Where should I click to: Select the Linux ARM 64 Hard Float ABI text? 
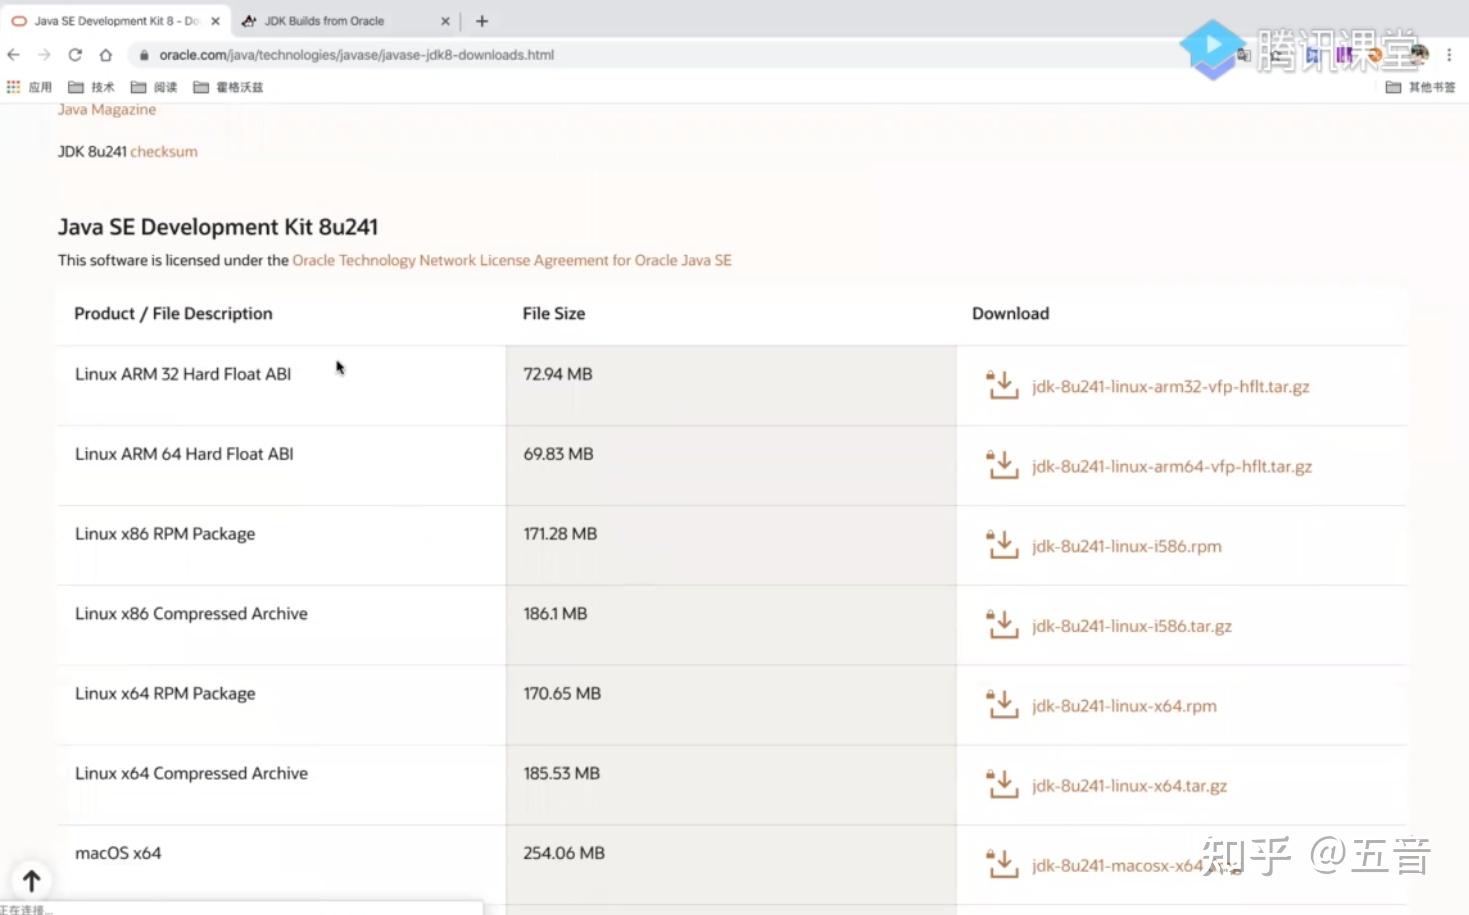pos(184,454)
